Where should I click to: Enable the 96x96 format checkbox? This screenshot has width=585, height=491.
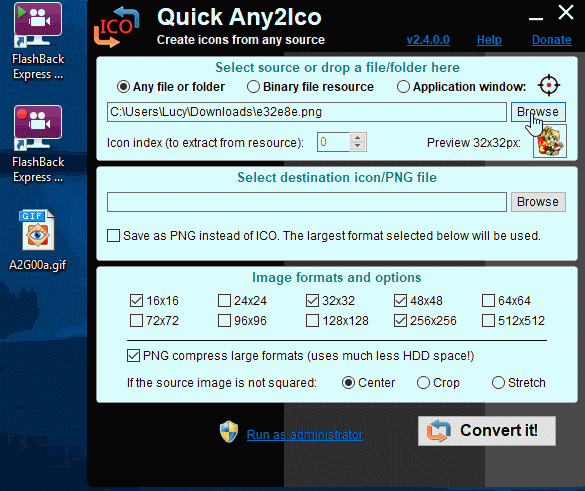(224, 320)
